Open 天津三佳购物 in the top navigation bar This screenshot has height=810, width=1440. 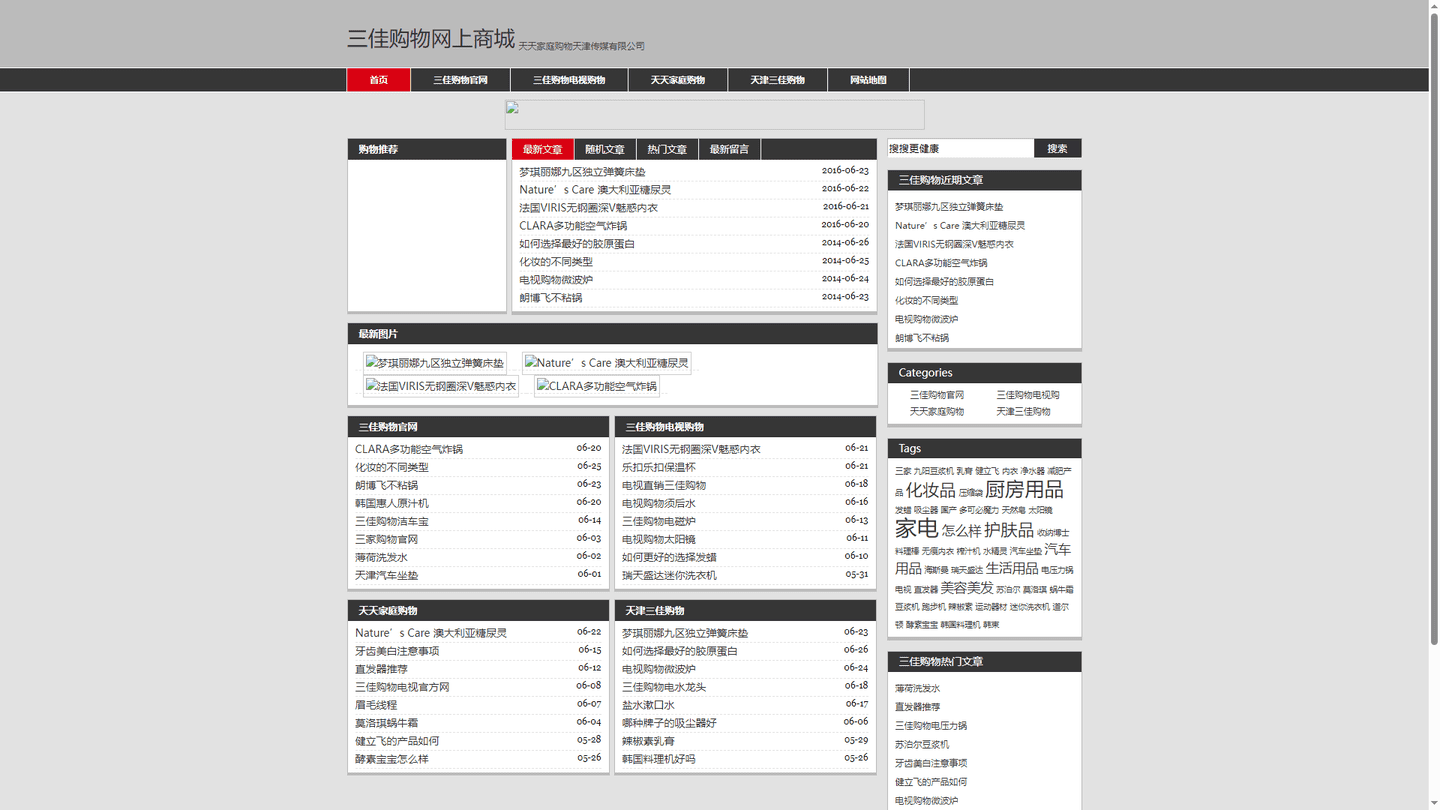(777, 80)
